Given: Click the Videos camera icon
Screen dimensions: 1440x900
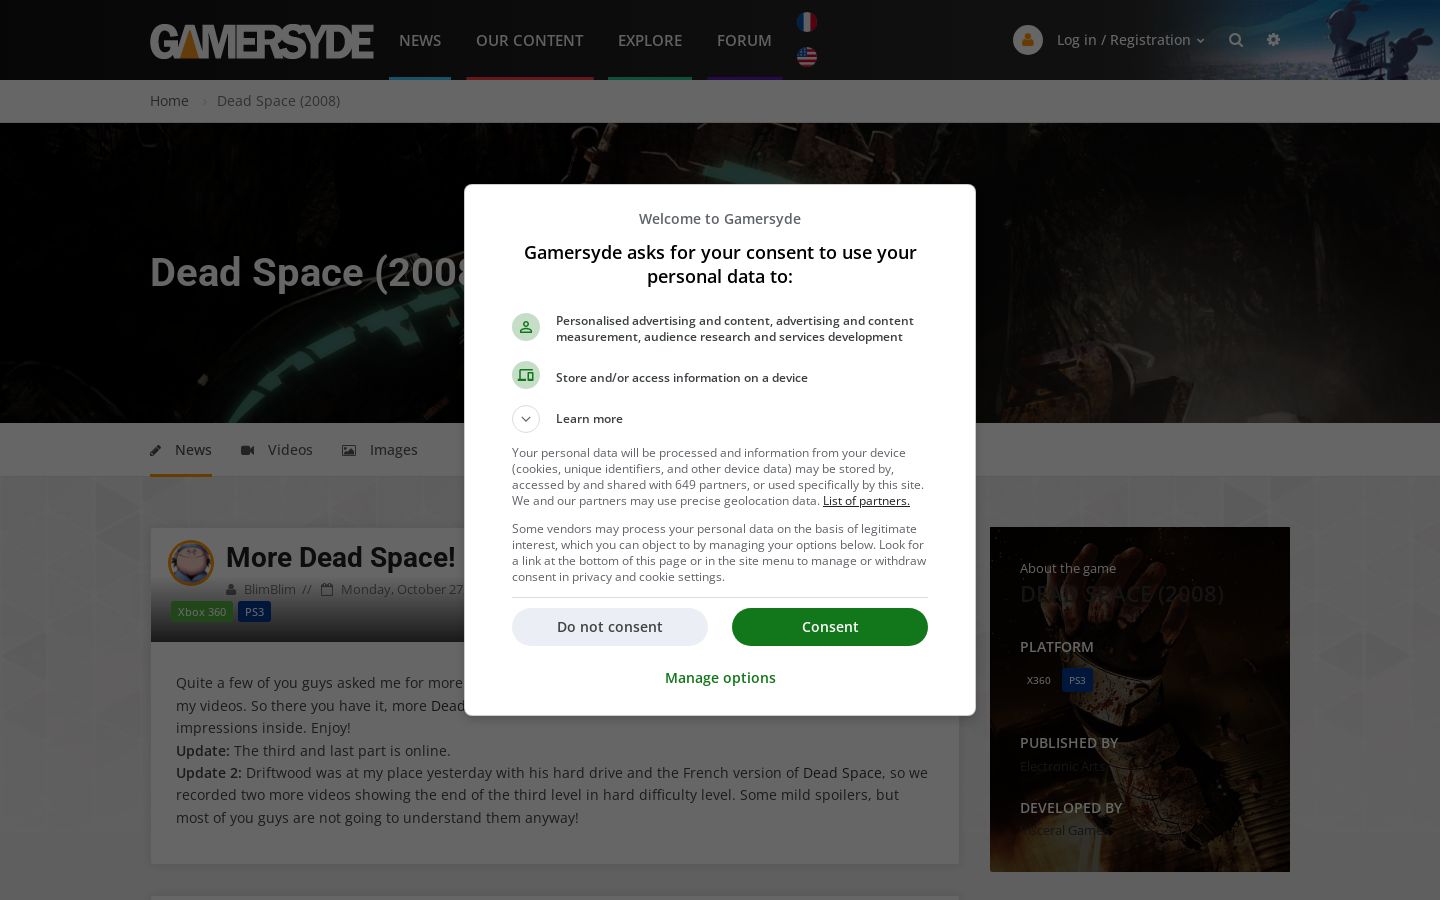Looking at the screenshot, I should coord(248,450).
